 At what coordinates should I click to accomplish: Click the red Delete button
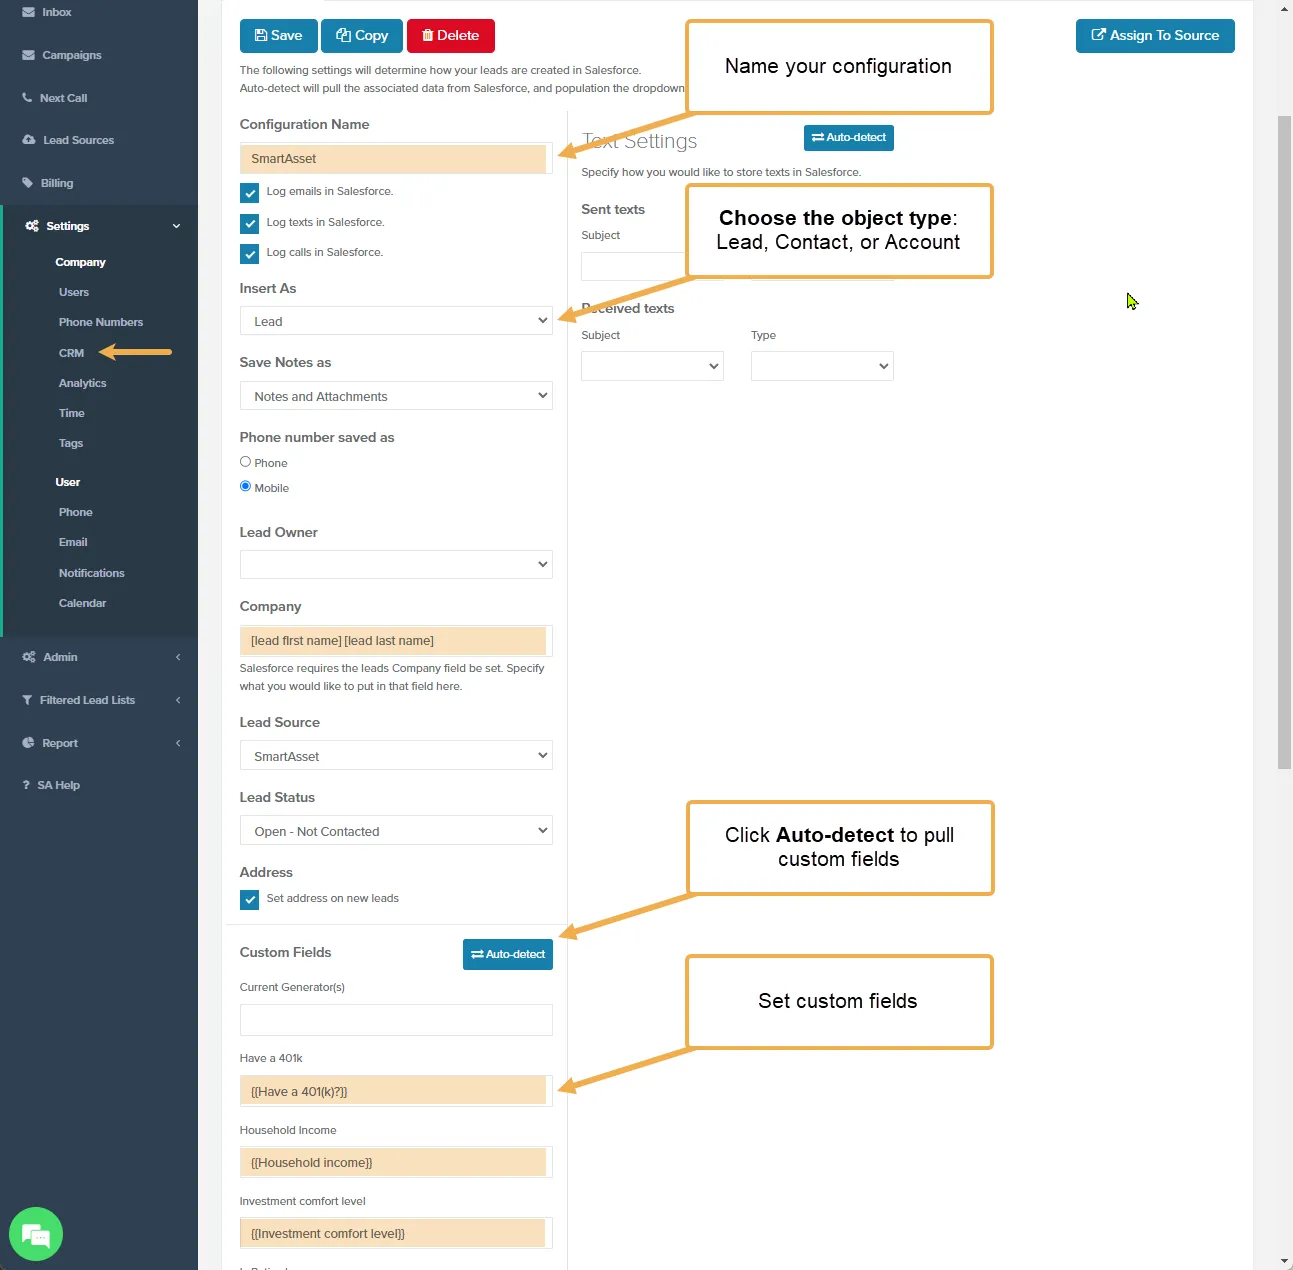click(x=451, y=35)
